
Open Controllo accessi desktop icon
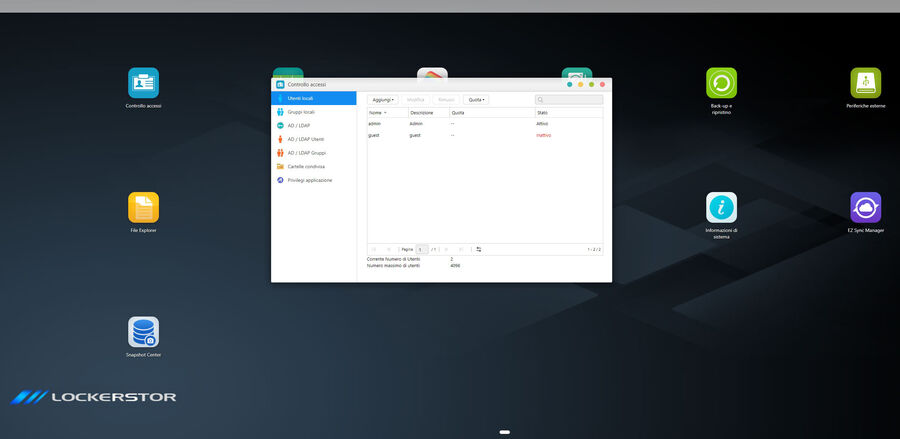[x=143, y=83]
